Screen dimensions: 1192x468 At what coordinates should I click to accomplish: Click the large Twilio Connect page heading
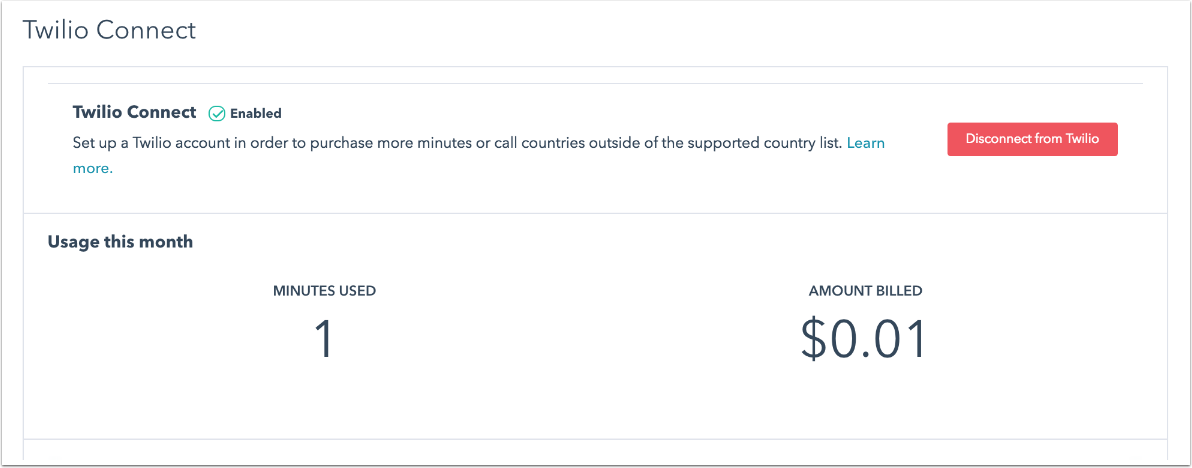tap(109, 30)
